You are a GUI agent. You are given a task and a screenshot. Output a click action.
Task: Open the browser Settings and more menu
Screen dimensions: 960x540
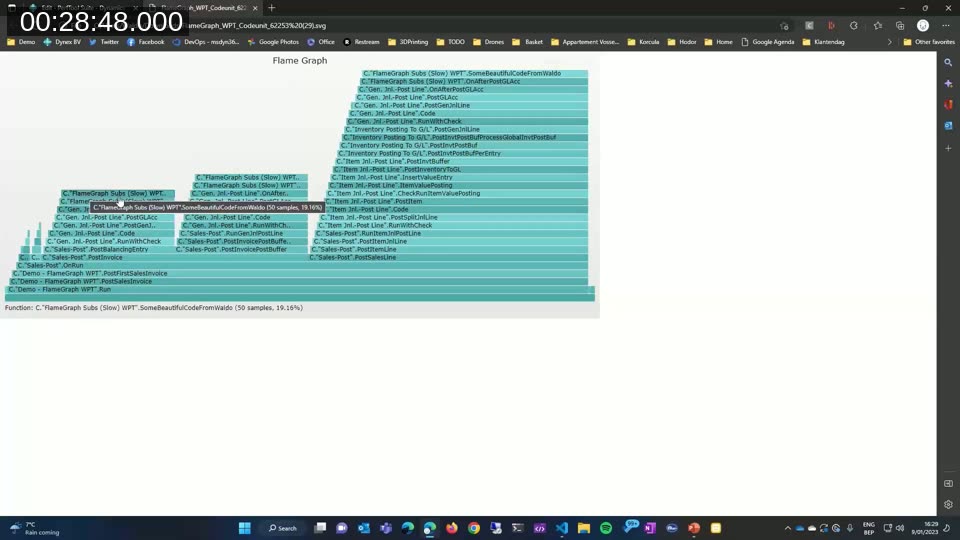point(946,26)
